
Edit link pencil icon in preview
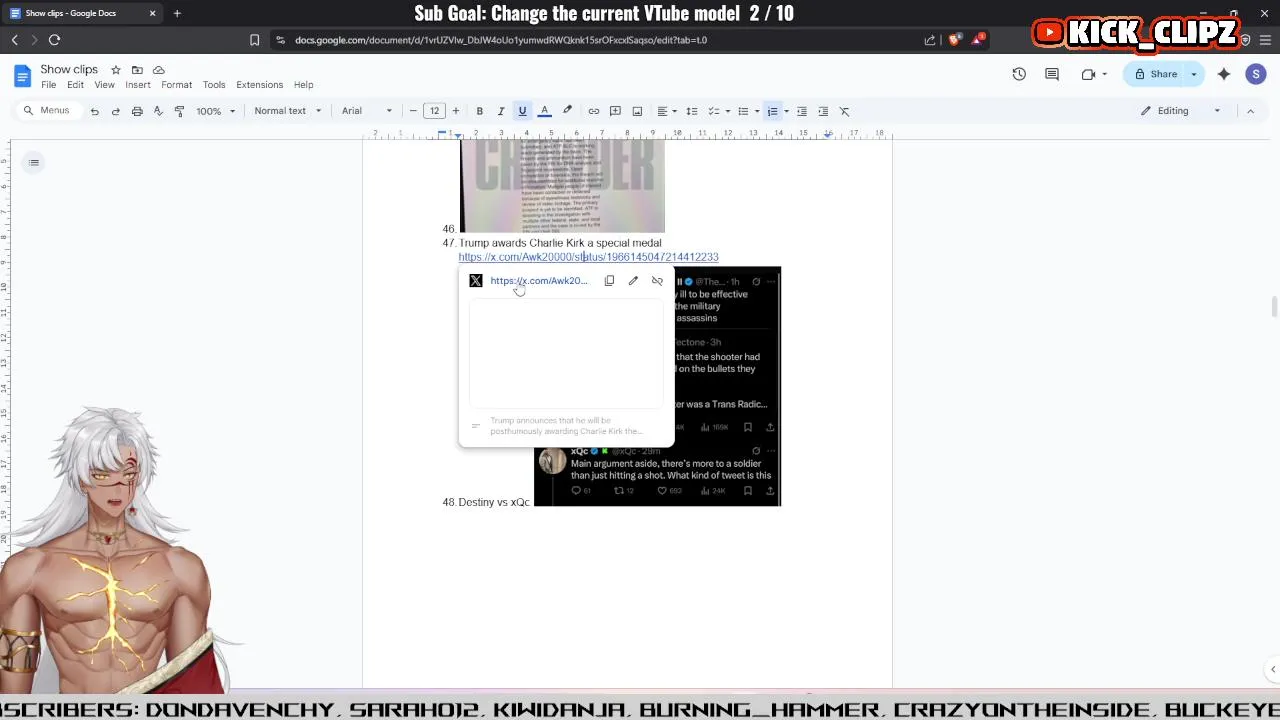coord(633,281)
